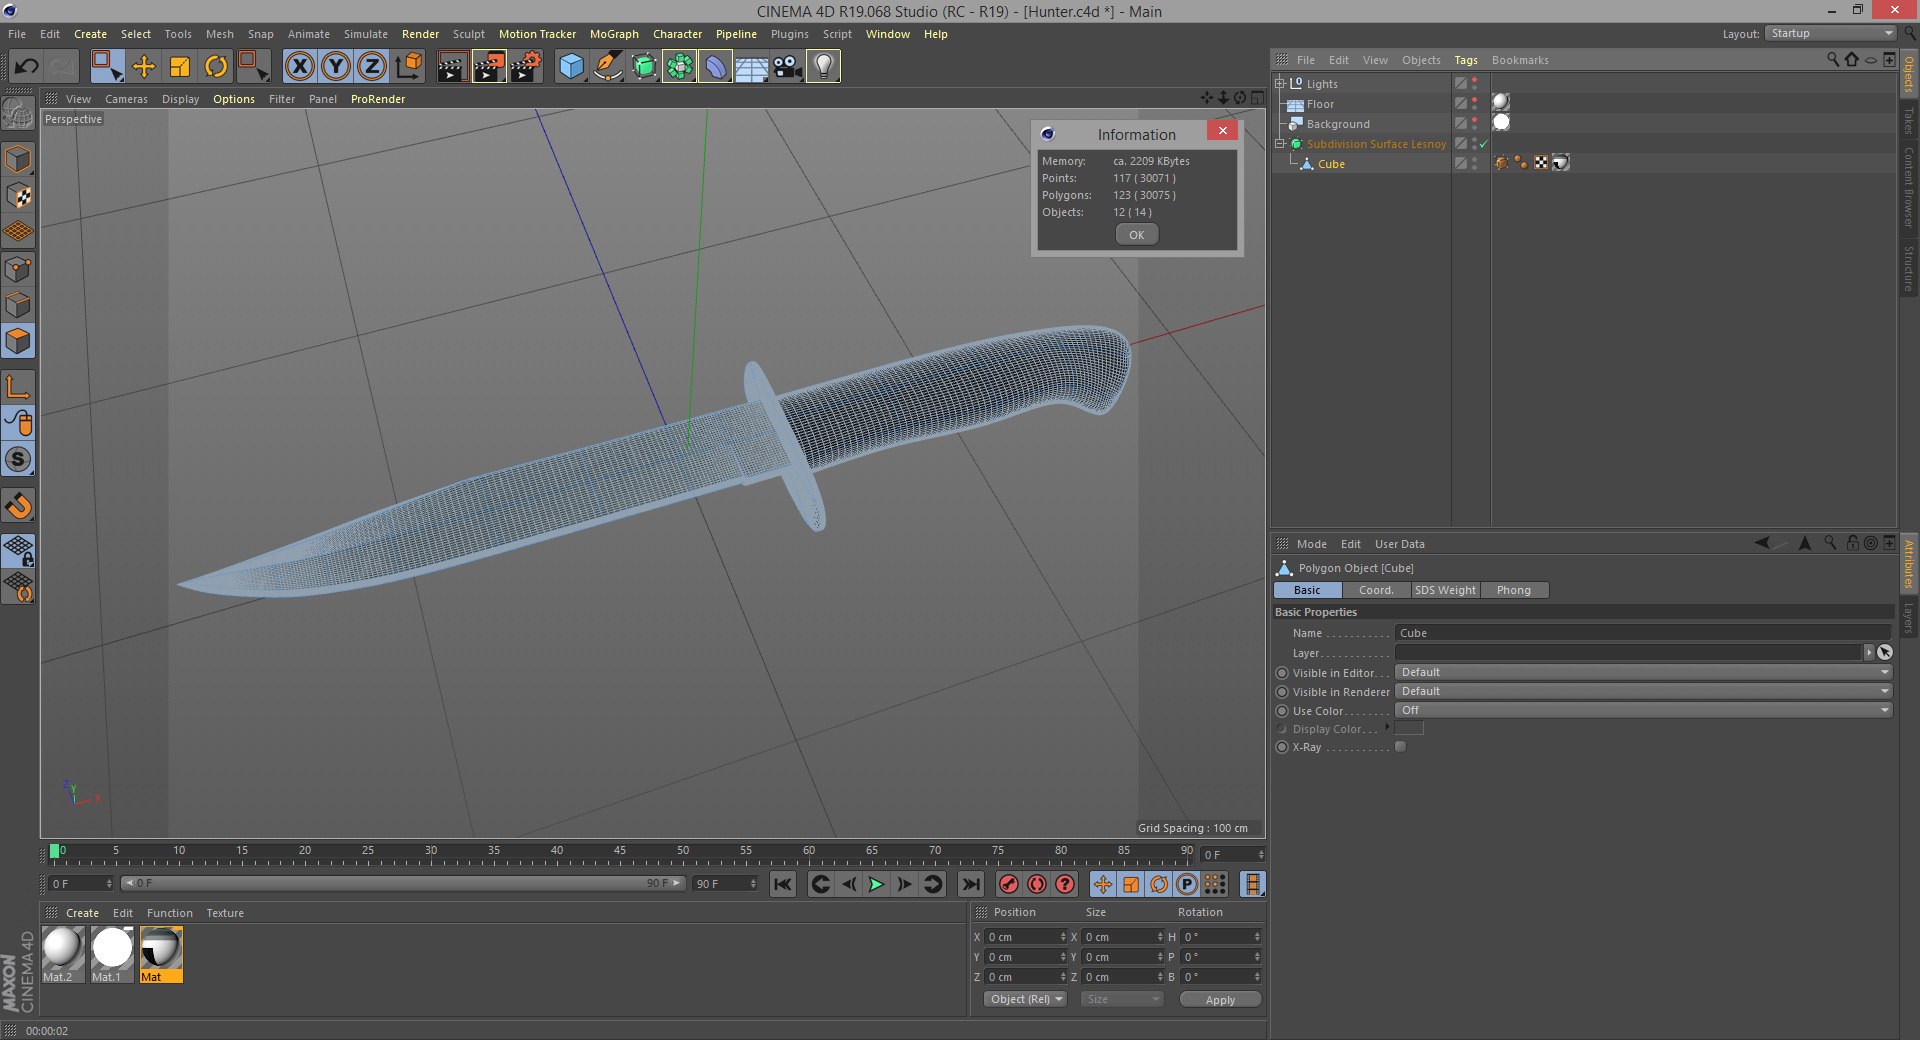Viewport: 1920px width, 1040px height.
Task: Toggle Visible in Editor animation radio
Action: click(x=1282, y=673)
